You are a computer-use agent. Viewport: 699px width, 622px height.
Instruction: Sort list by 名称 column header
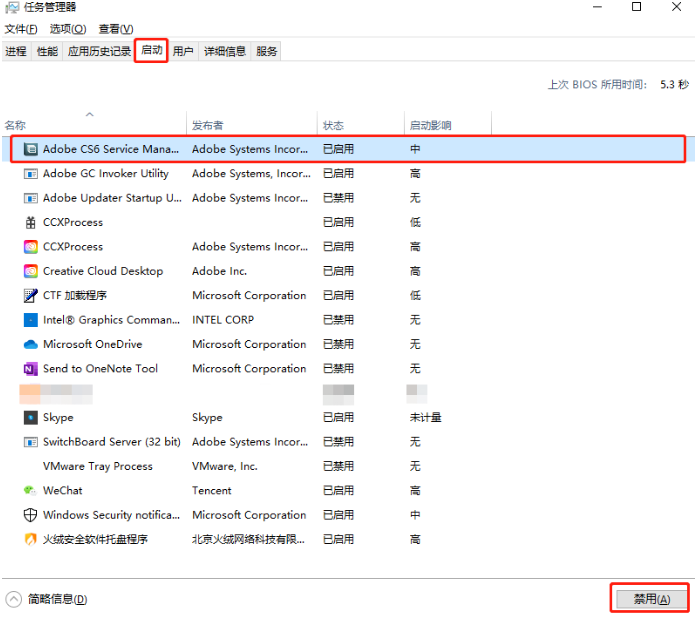15,126
